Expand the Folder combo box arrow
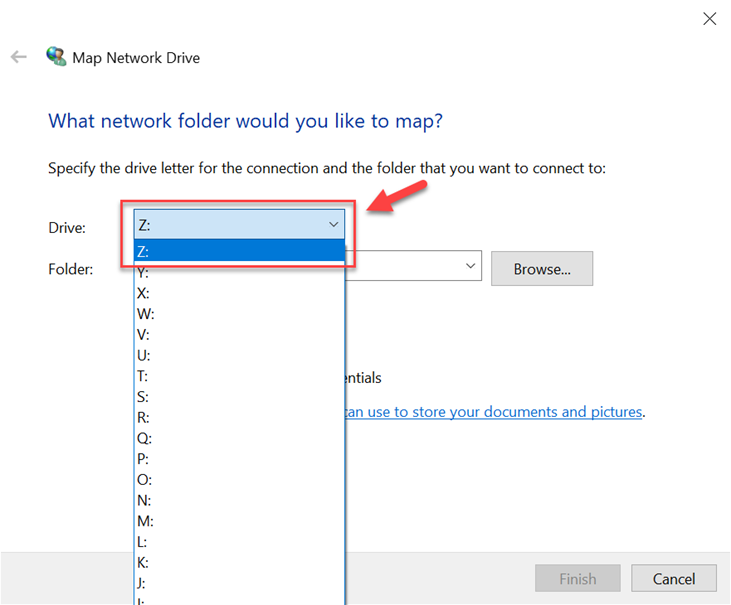Image resolution: width=731 pixels, height=605 pixels. click(470, 266)
